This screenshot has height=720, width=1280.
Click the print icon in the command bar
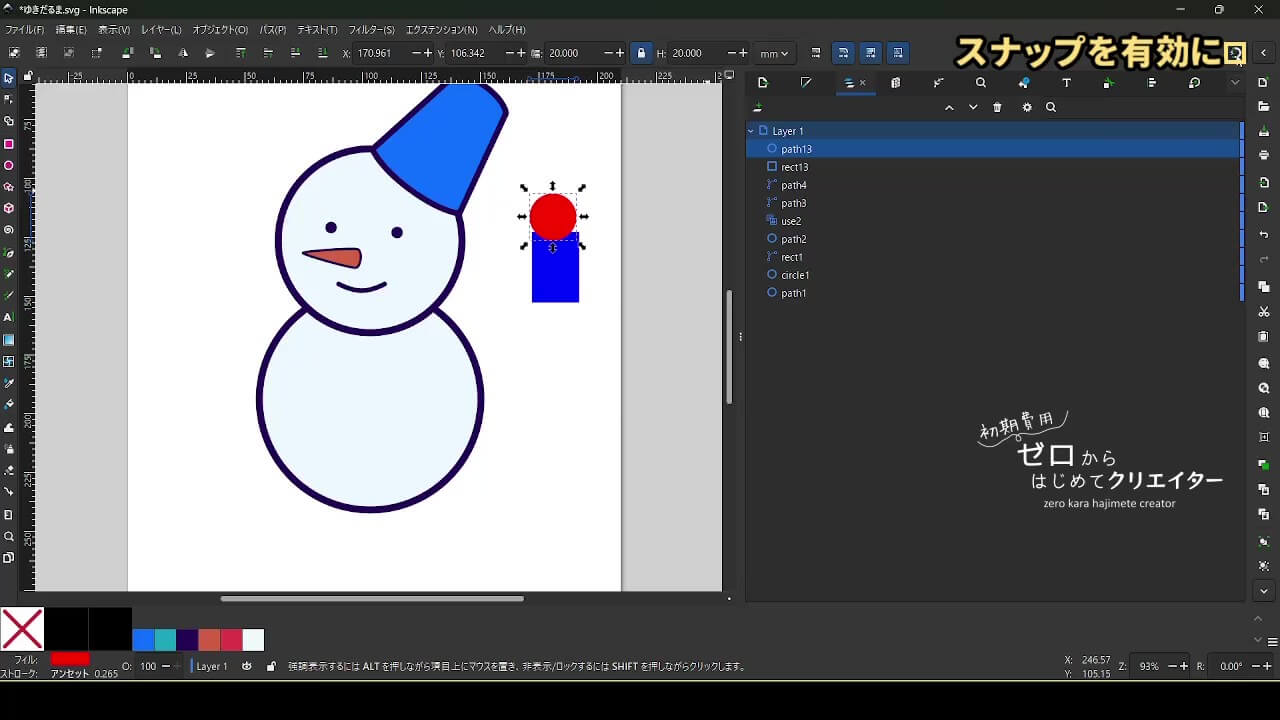point(1264,155)
